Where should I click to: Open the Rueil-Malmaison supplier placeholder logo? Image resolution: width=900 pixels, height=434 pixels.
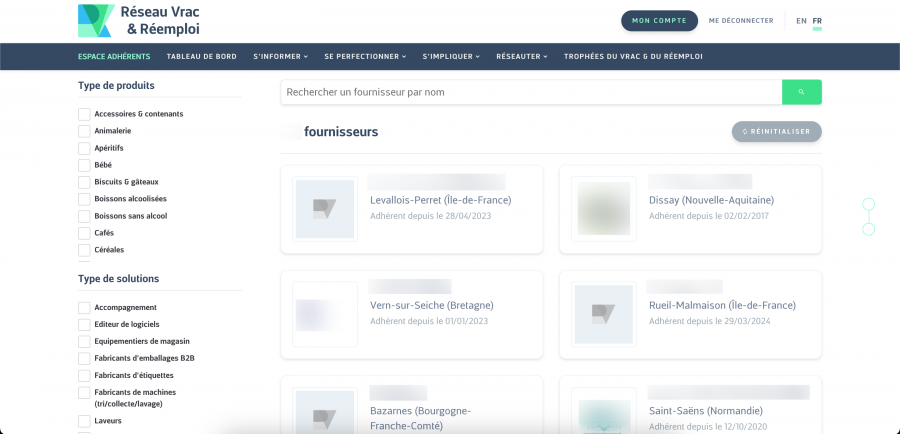pyautogui.click(x=604, y=314)
